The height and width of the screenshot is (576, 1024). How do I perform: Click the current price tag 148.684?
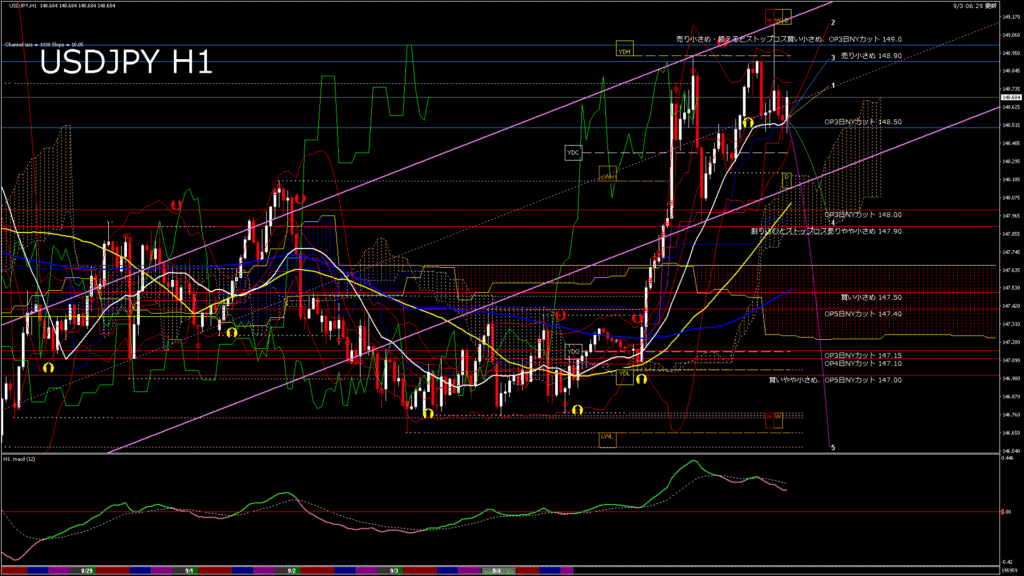click(x=1010, y=97)
